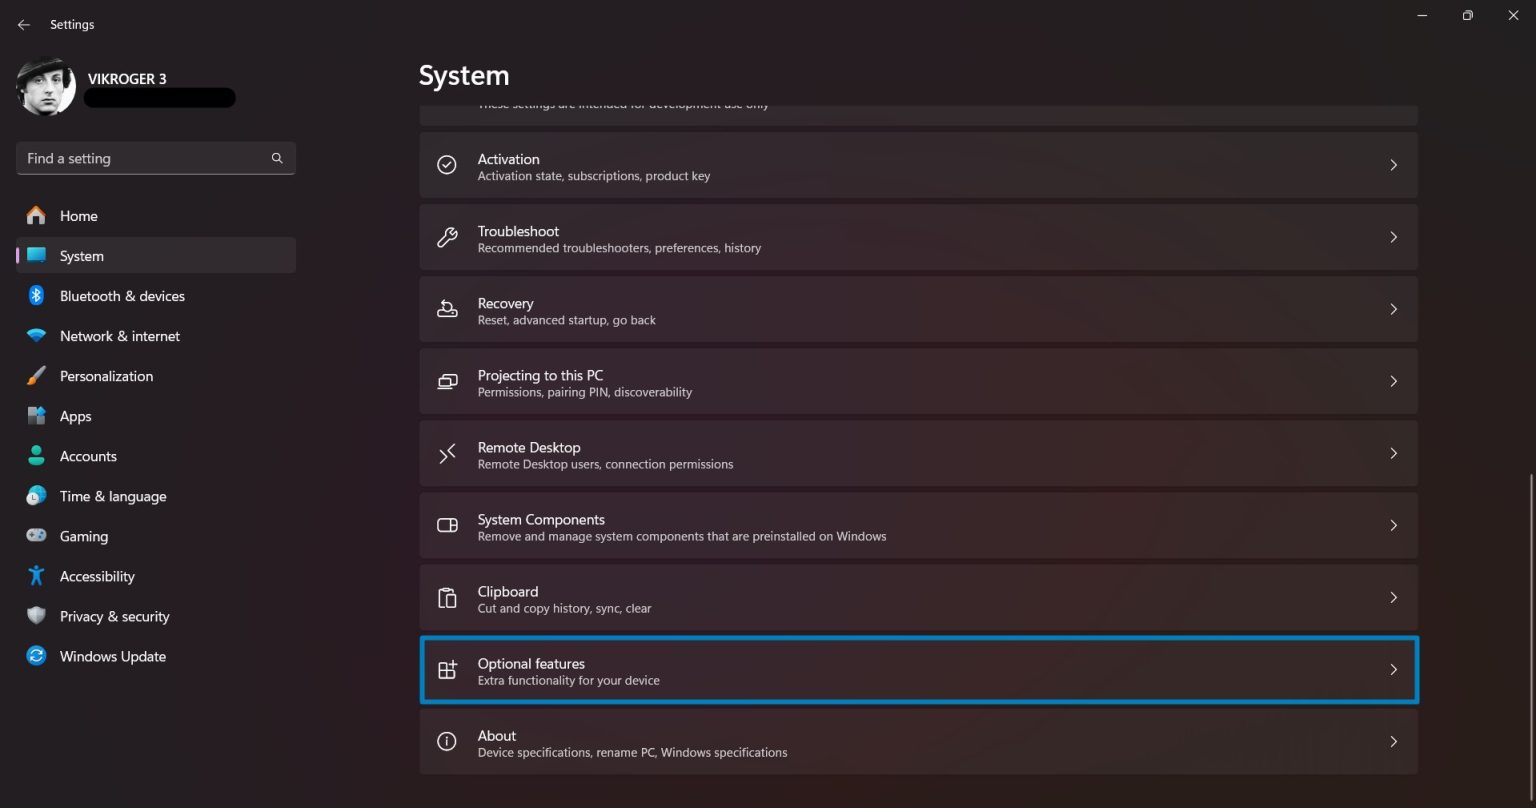Screen dimensions: 1536x808
Task: Expand the Troubleshoot settings row
Action: tap(918, 237)
